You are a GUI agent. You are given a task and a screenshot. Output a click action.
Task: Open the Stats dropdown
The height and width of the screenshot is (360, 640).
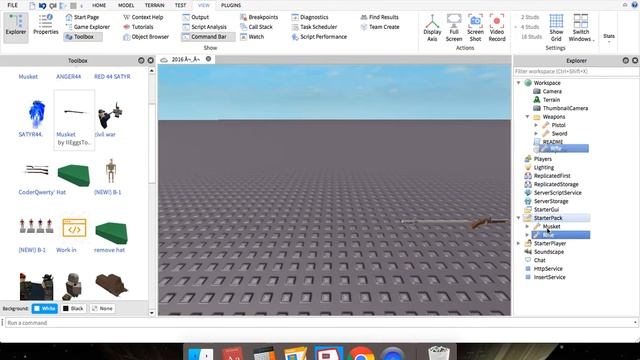[609, 38]
